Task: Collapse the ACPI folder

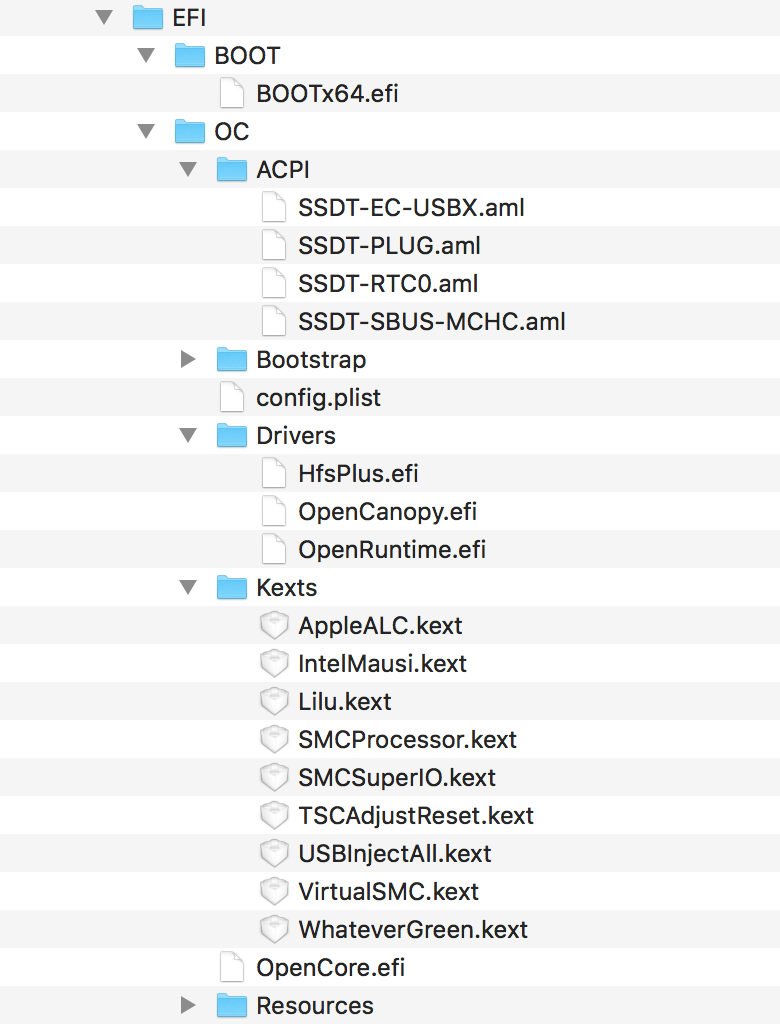Action: 188,169
